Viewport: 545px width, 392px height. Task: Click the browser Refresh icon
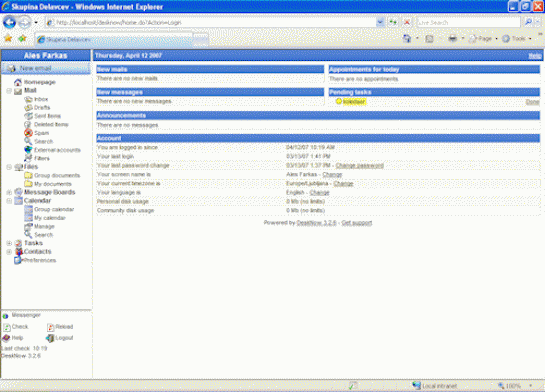(393, 23)
